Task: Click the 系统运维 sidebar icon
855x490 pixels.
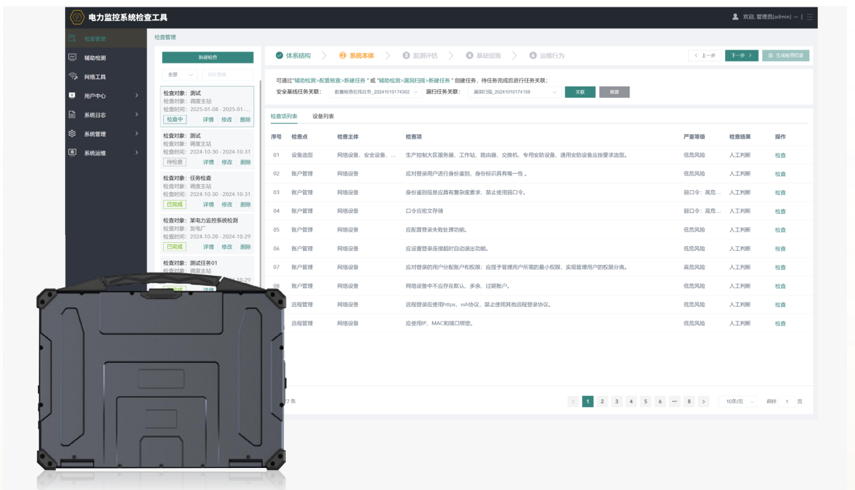Action: 73,153
